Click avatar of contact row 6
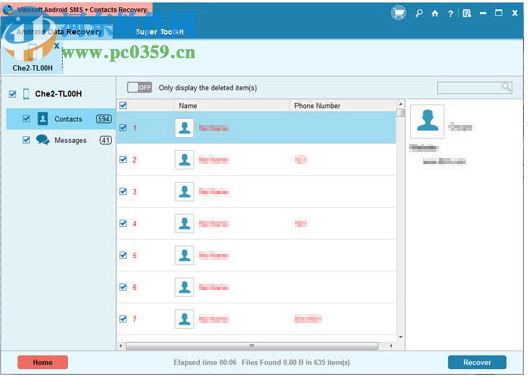The width and height of the screenshot is (528, 378). pyautogui.click(x=184, y=287)
